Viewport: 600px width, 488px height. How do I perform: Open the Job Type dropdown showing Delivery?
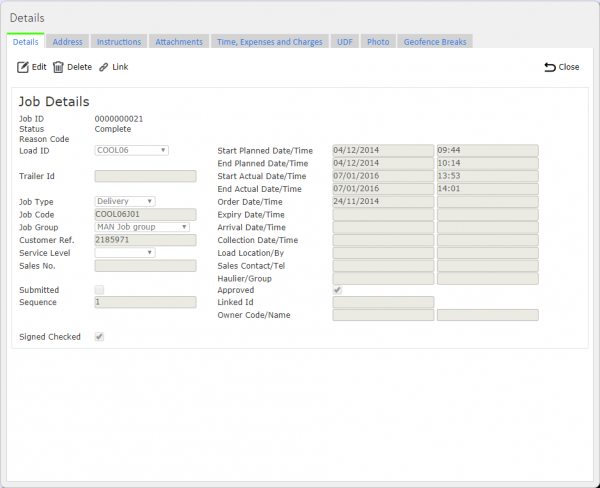[125, 201]
